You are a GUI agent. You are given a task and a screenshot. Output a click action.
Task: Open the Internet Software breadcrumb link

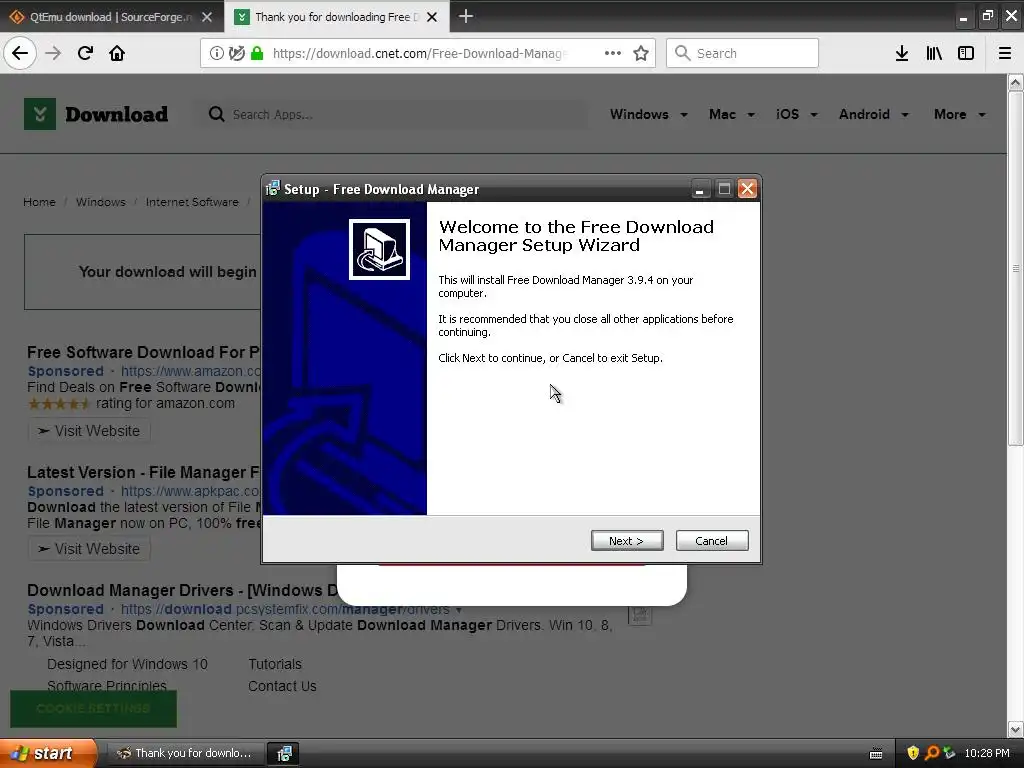192,202
